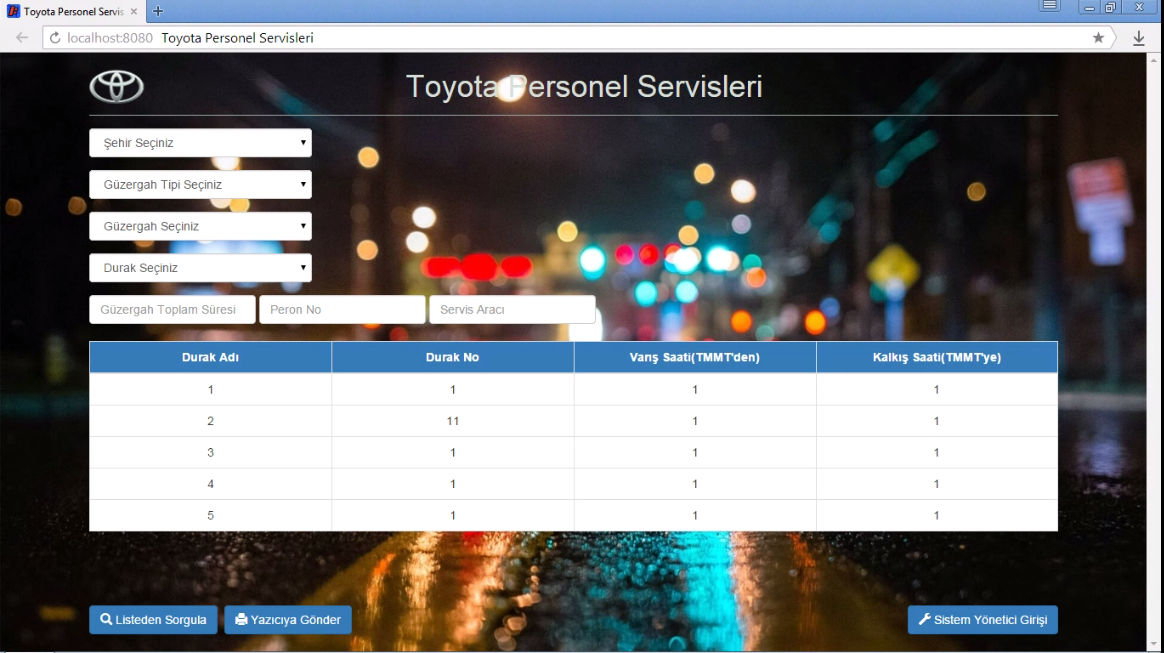Click the Sistem Yönetici Girişi button
The image size is (1164, 653).
coord(983,620)
